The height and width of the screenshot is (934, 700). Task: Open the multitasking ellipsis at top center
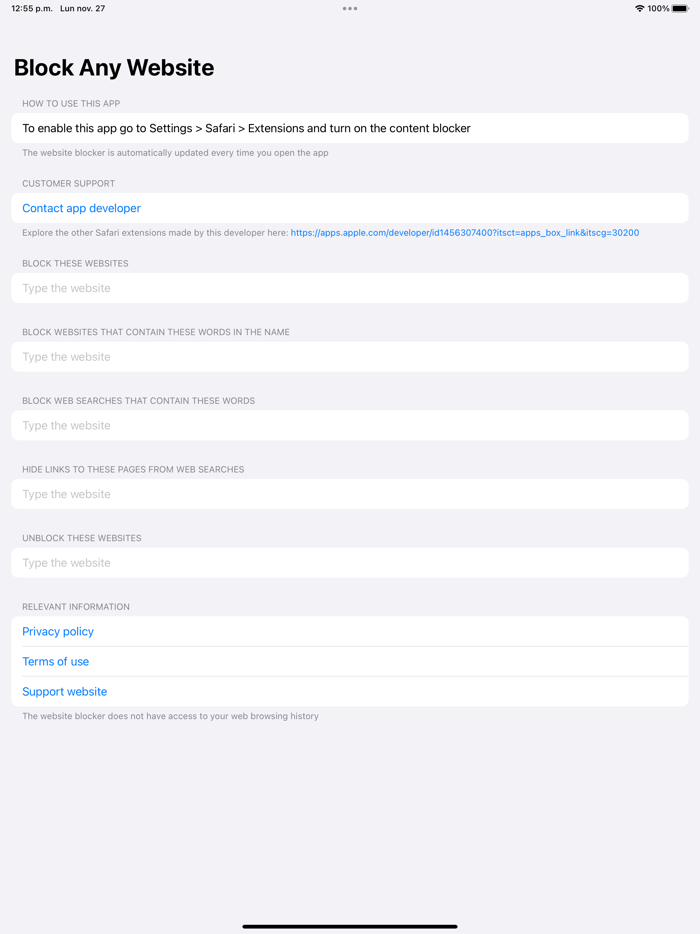350,8
